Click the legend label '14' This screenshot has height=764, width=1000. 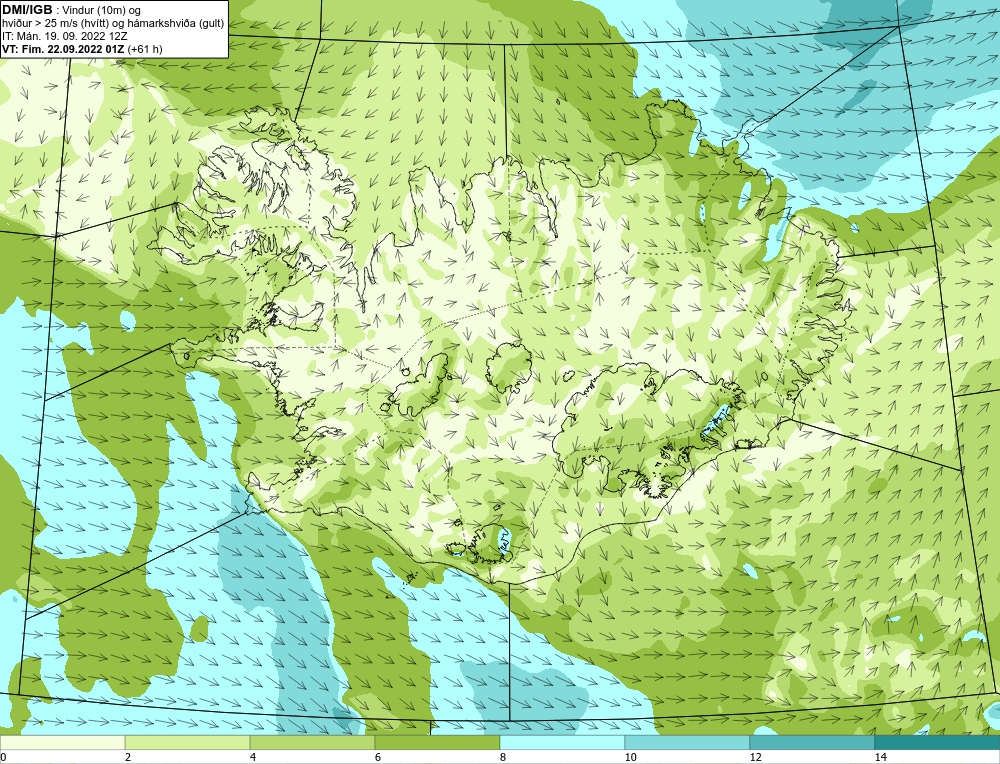pos(881,757)
